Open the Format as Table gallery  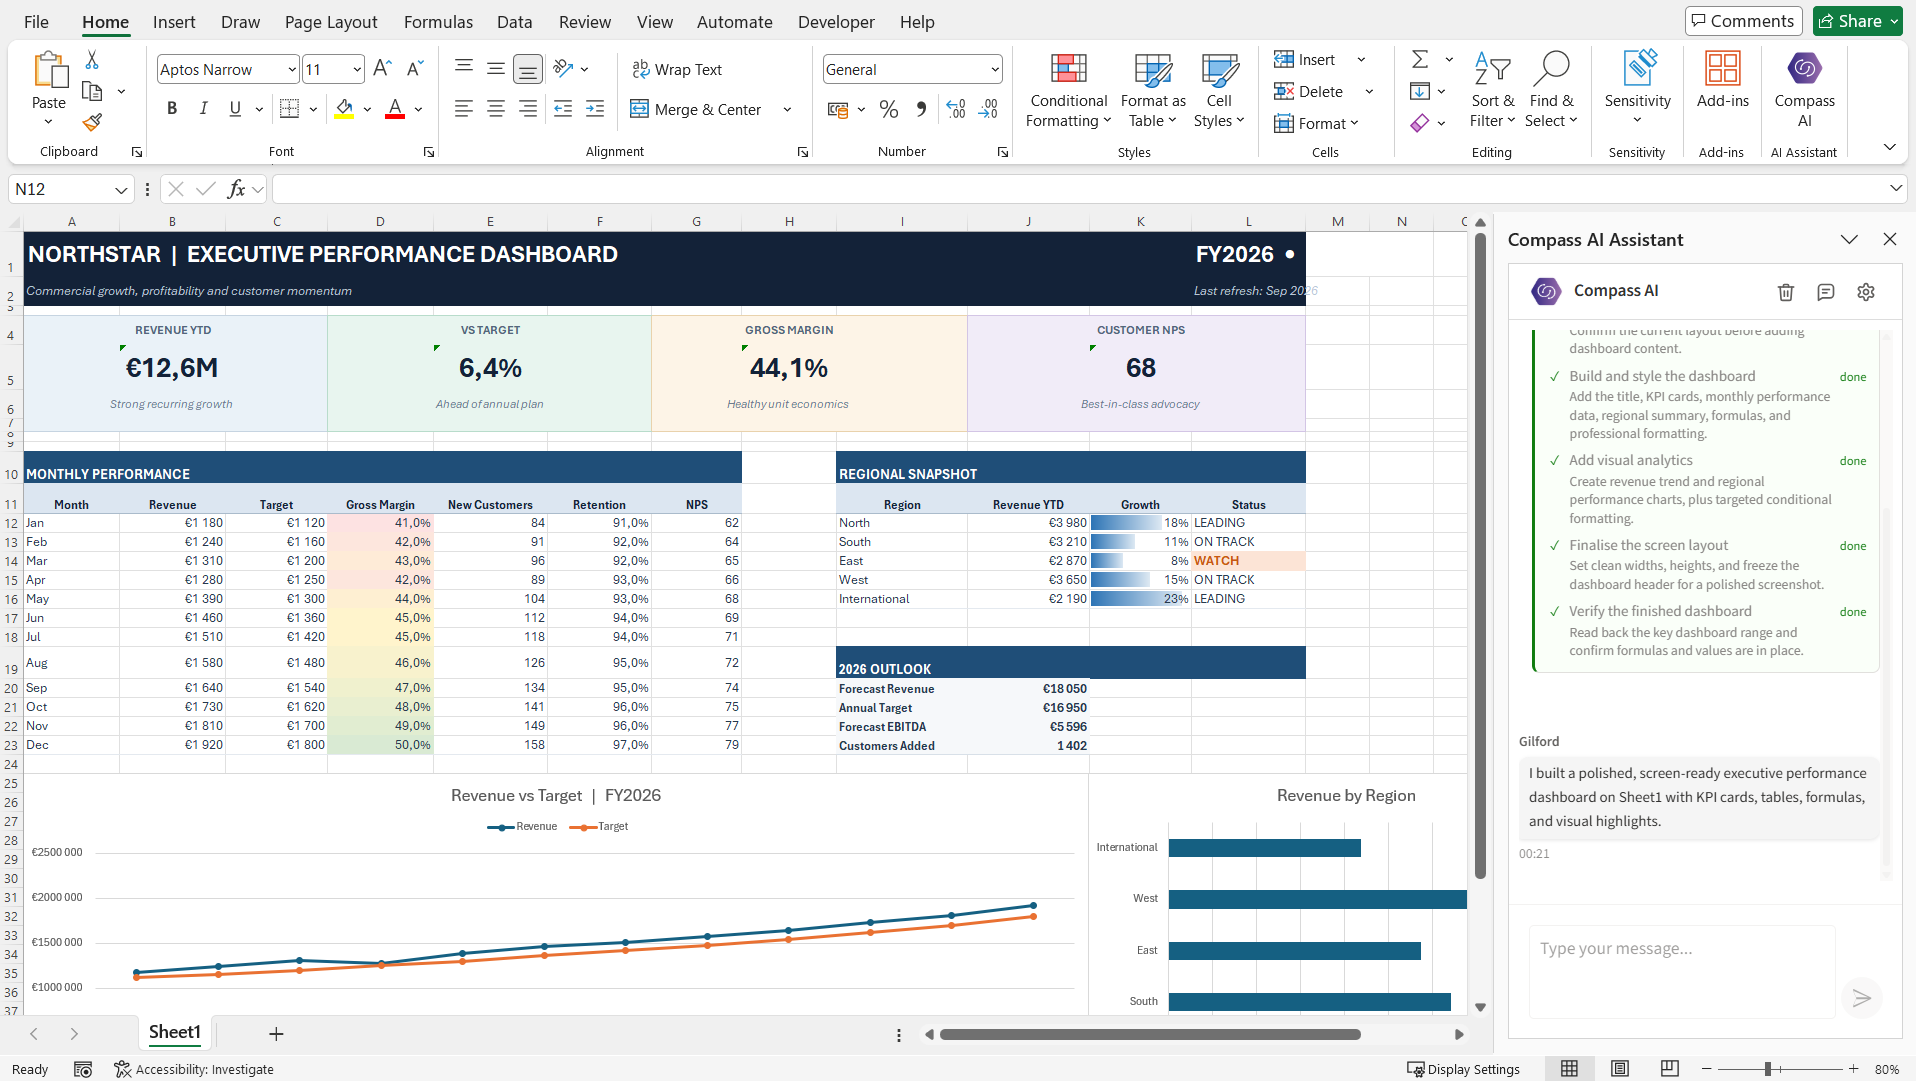[x=1153, y=90]
